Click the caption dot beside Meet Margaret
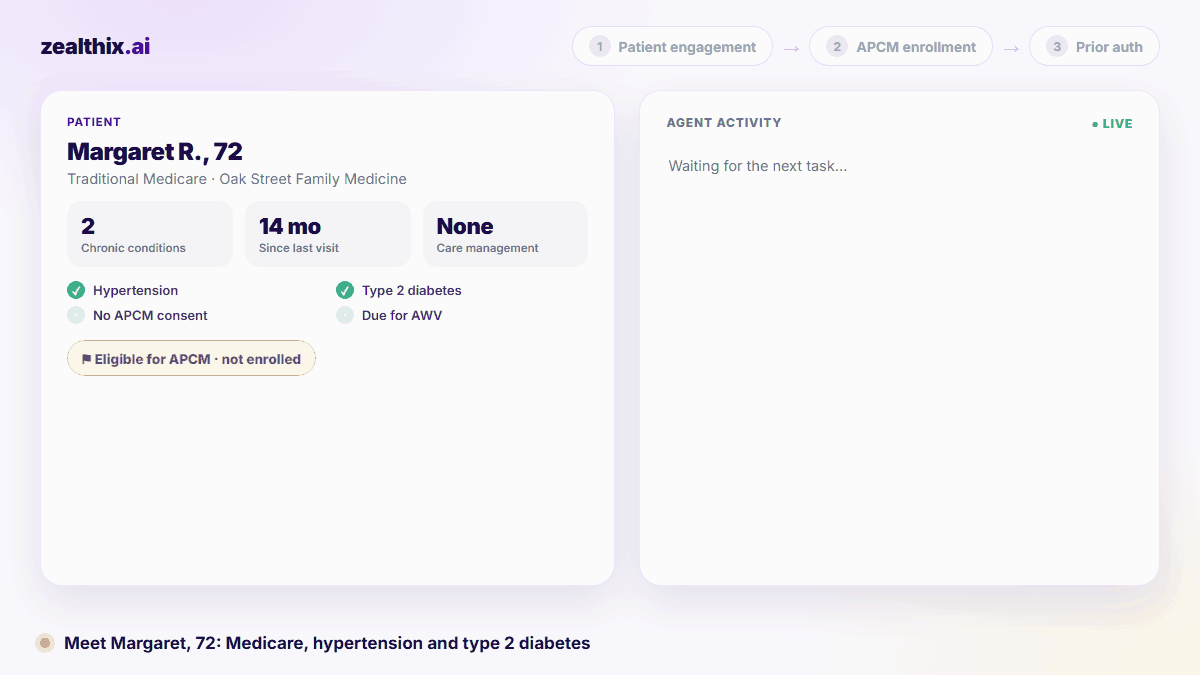This screenshot has height=675, width=1200. 44,643
